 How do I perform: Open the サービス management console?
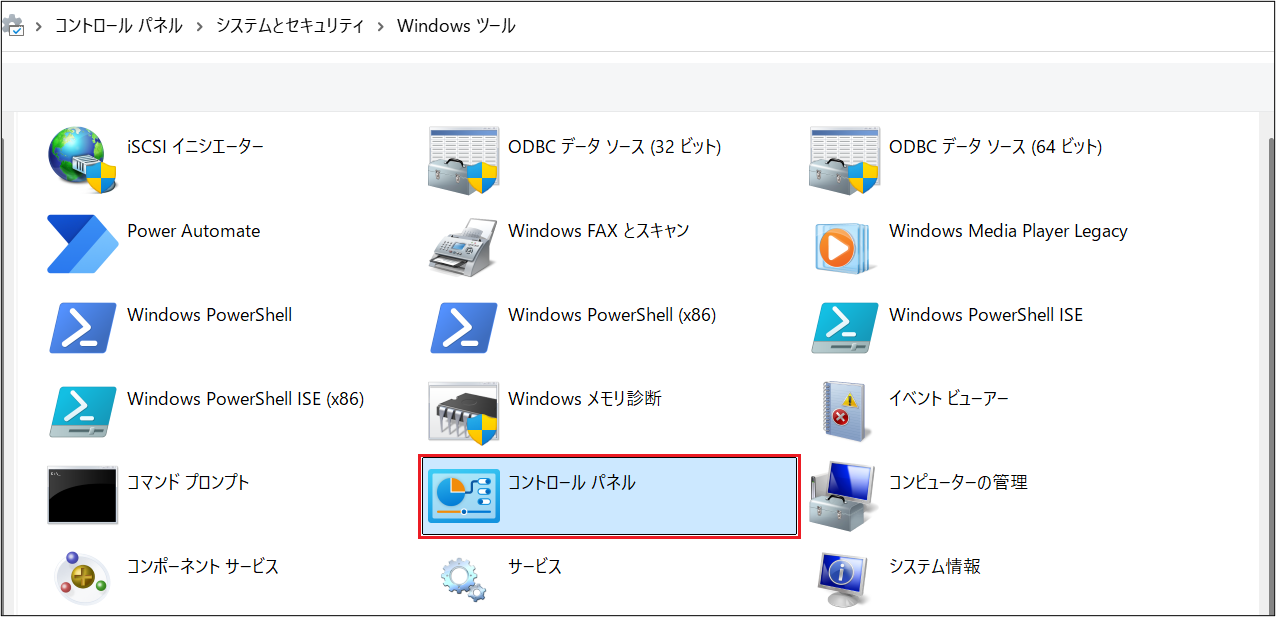pos(535,566)
